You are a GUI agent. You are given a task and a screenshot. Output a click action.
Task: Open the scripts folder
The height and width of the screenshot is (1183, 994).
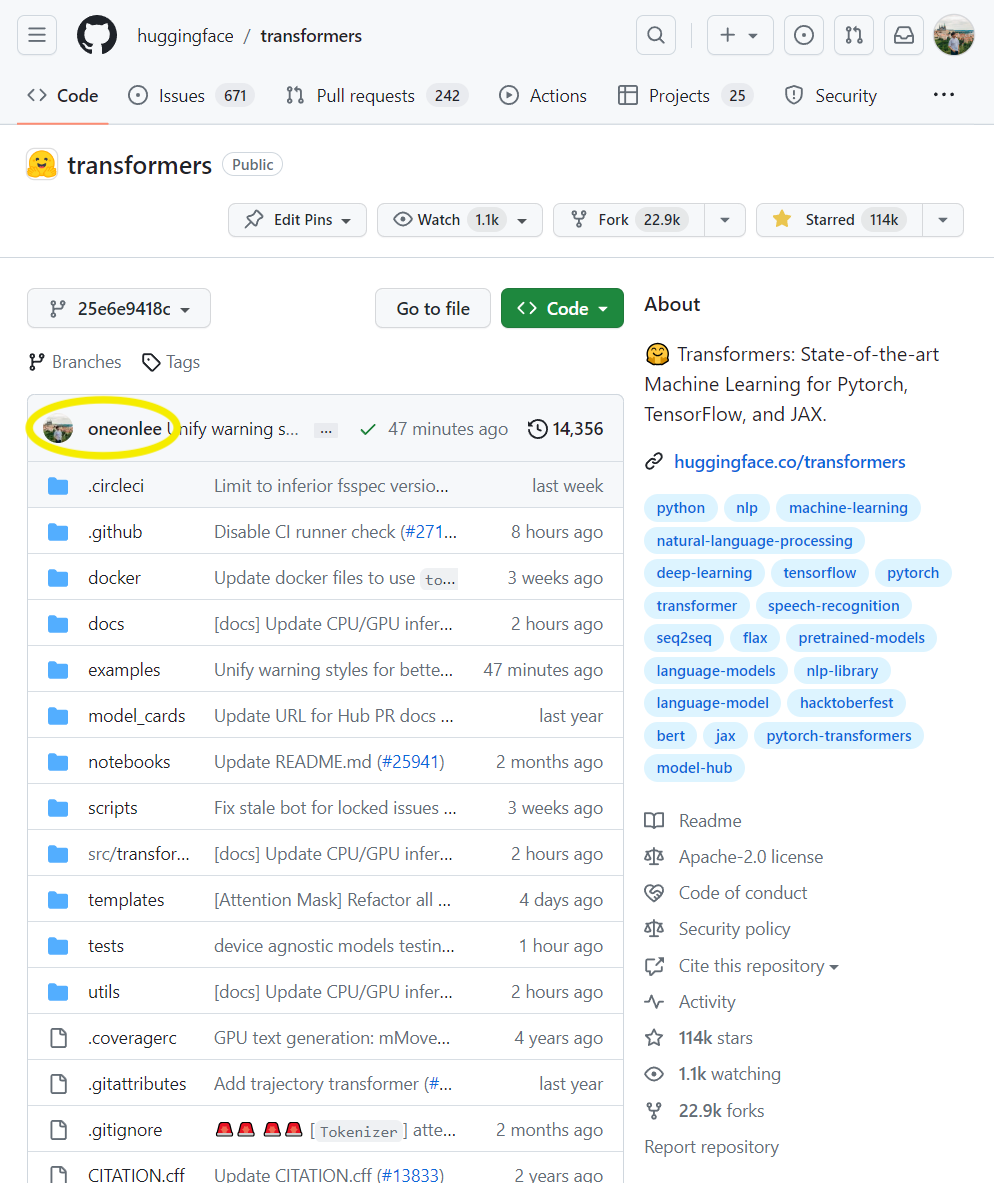112,808
